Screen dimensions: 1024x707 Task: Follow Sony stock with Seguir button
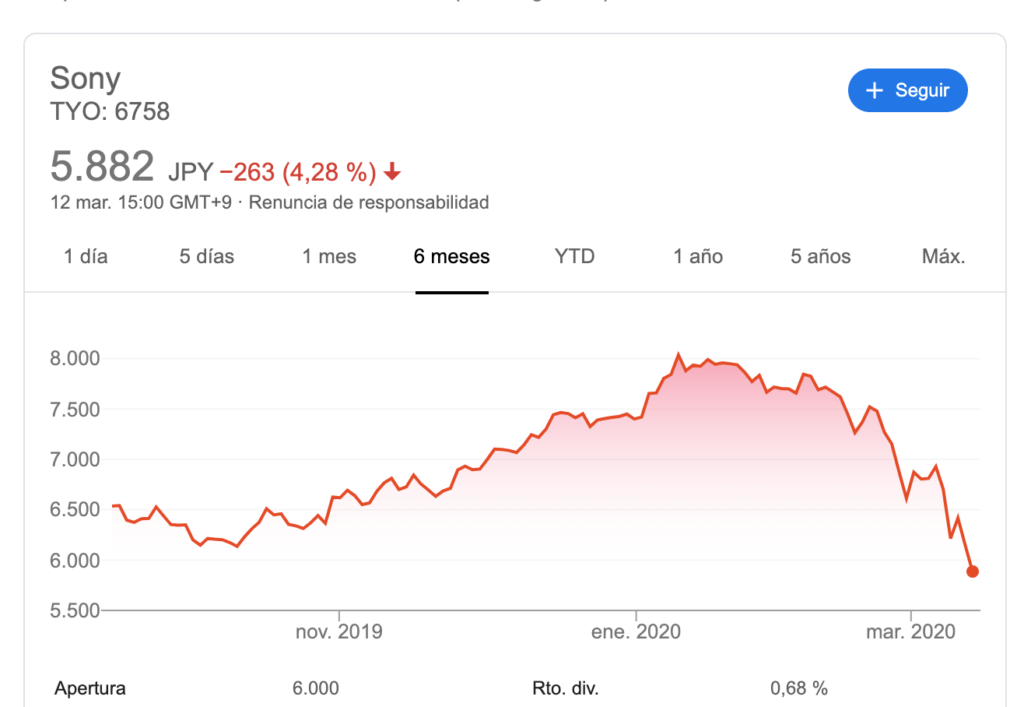[x=907, y=90]
